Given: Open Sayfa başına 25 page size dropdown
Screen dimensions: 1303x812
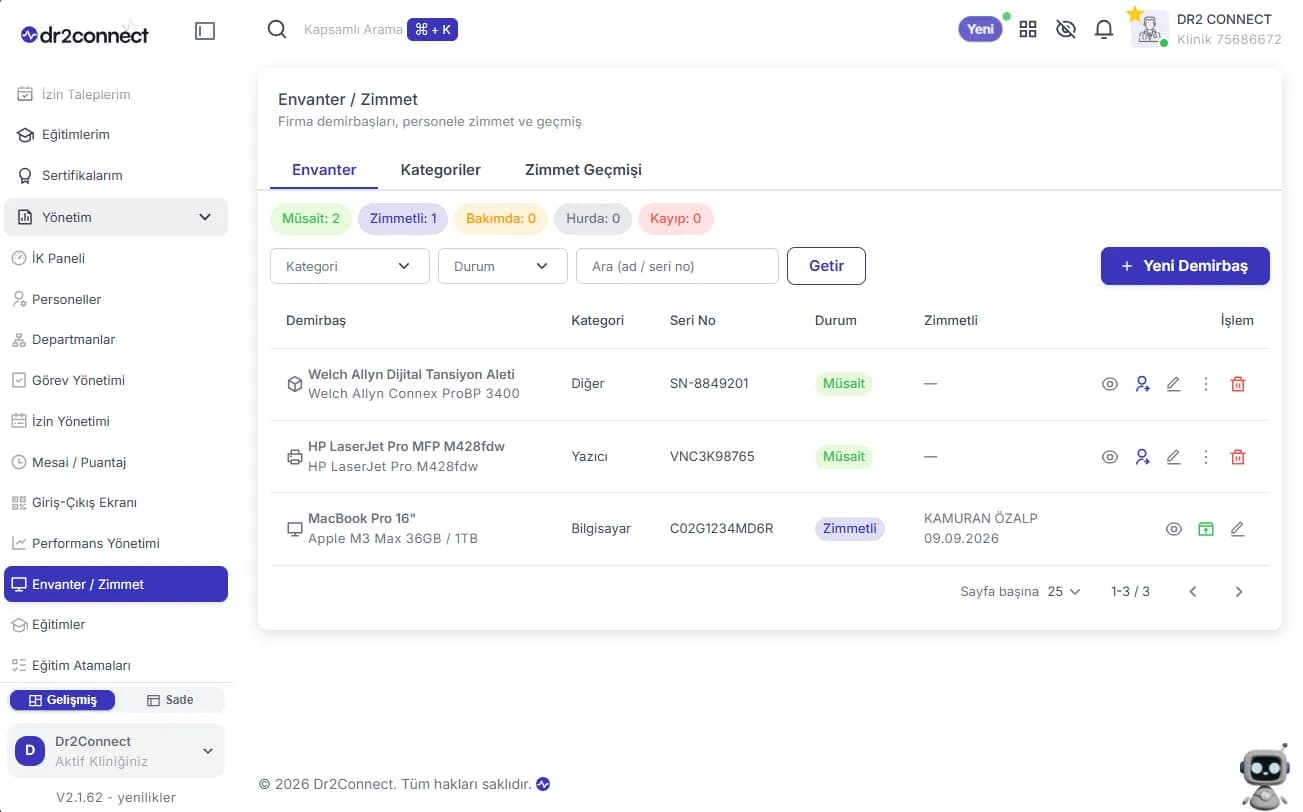Looking at the screenshot, I should pos(1064,591).
